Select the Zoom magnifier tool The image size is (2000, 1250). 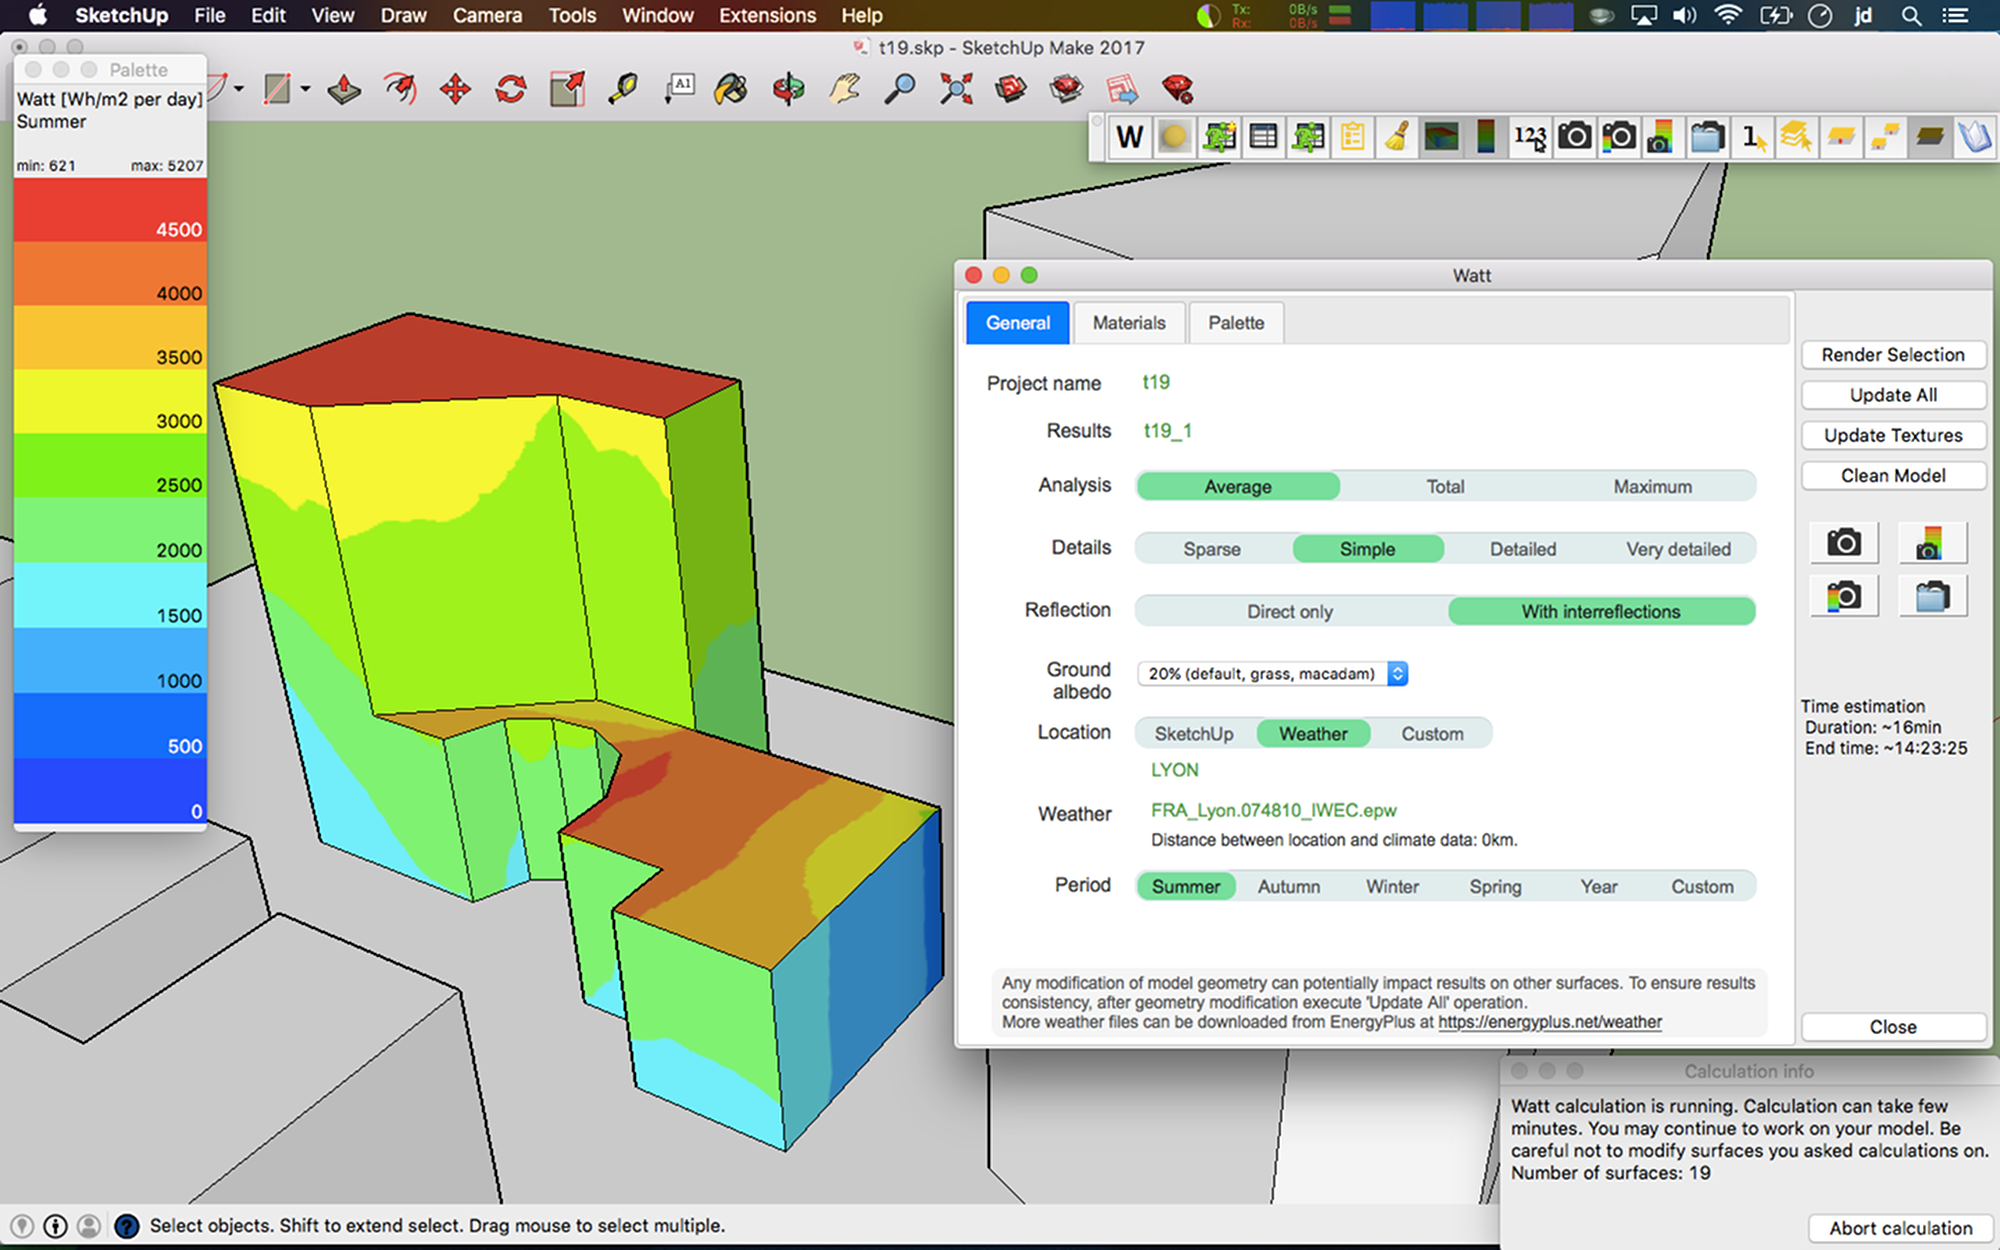900,90
